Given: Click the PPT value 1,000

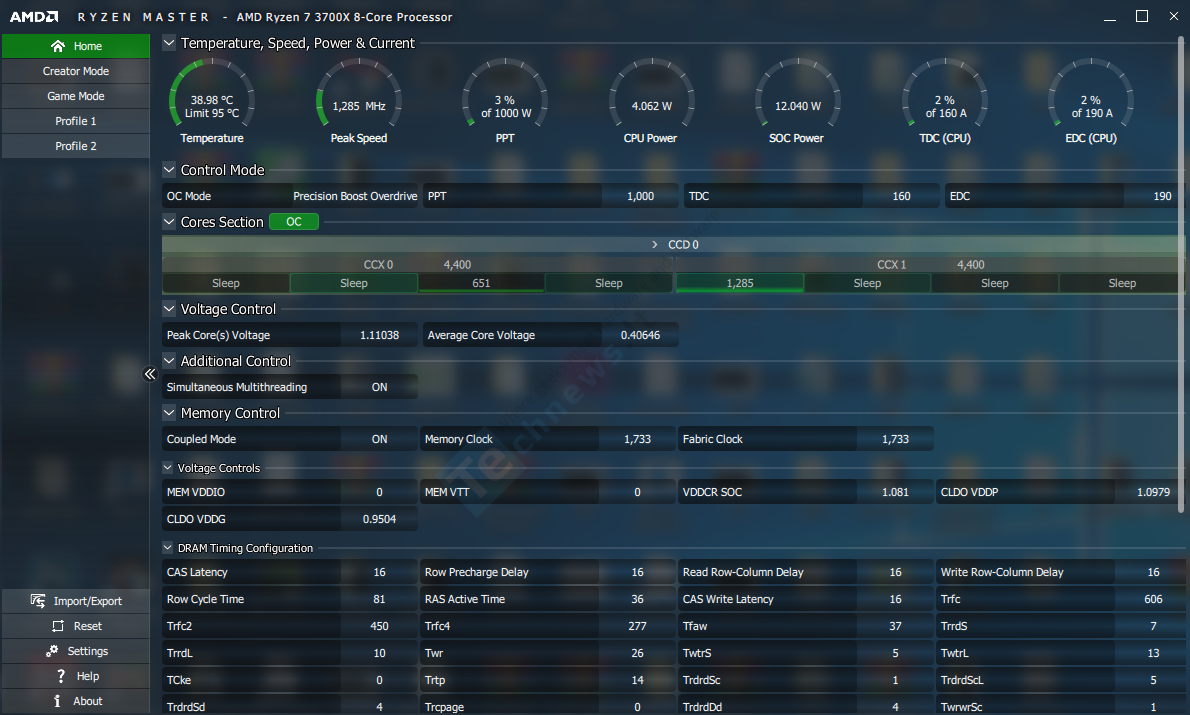Looking at the screenshot, I should click(x=640, y=196).
